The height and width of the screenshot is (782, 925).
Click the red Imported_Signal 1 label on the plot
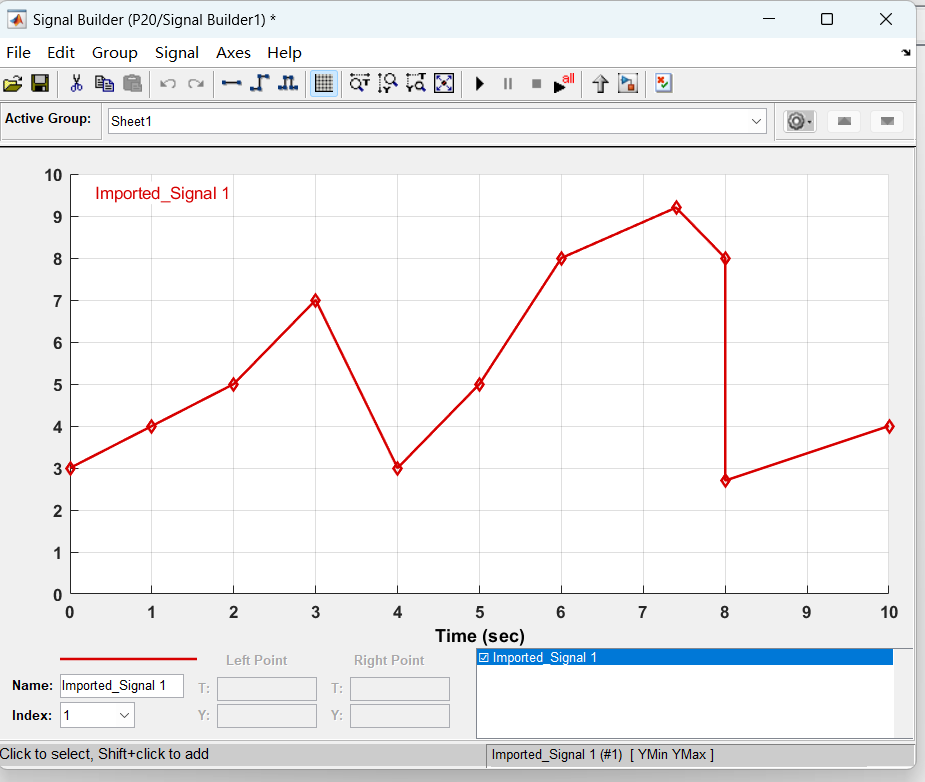162,193
